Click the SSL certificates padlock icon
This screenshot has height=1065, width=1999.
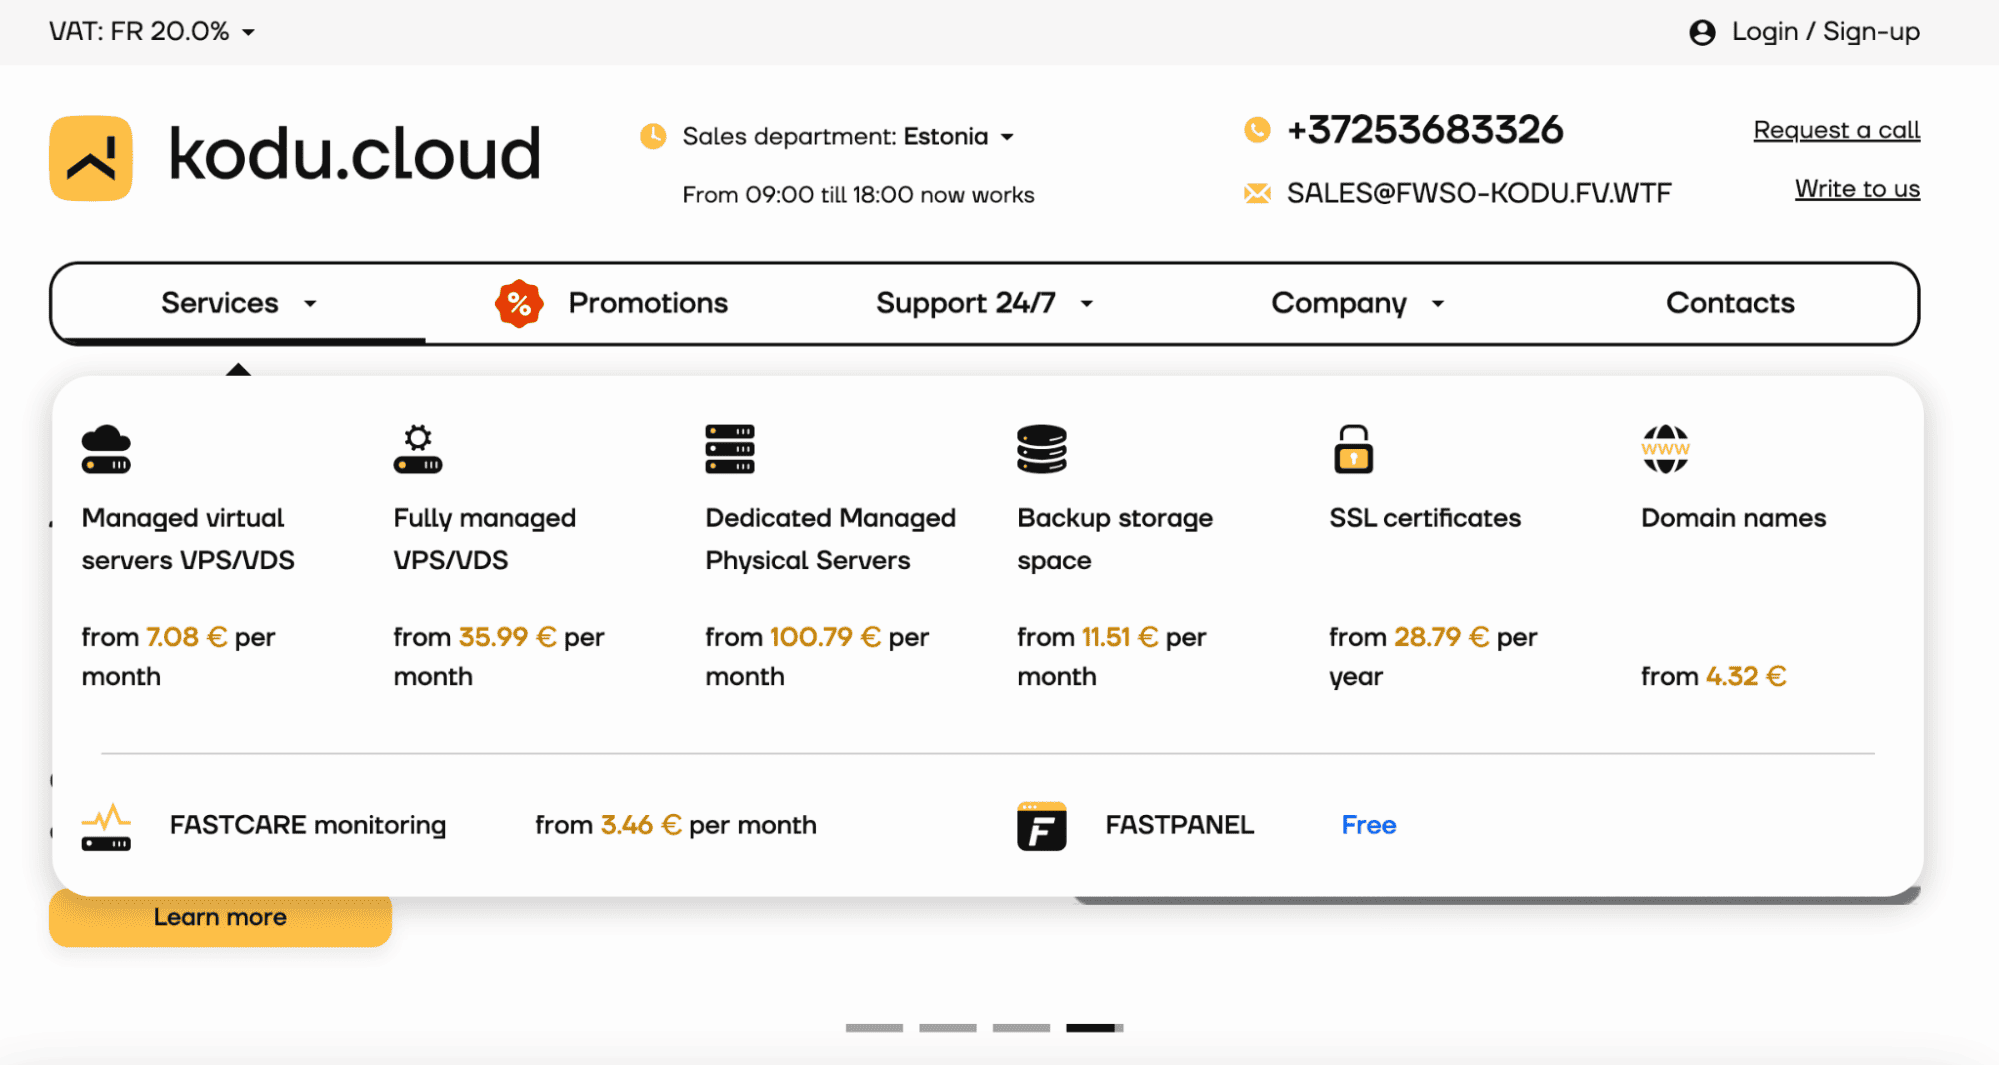(1354, 449)
